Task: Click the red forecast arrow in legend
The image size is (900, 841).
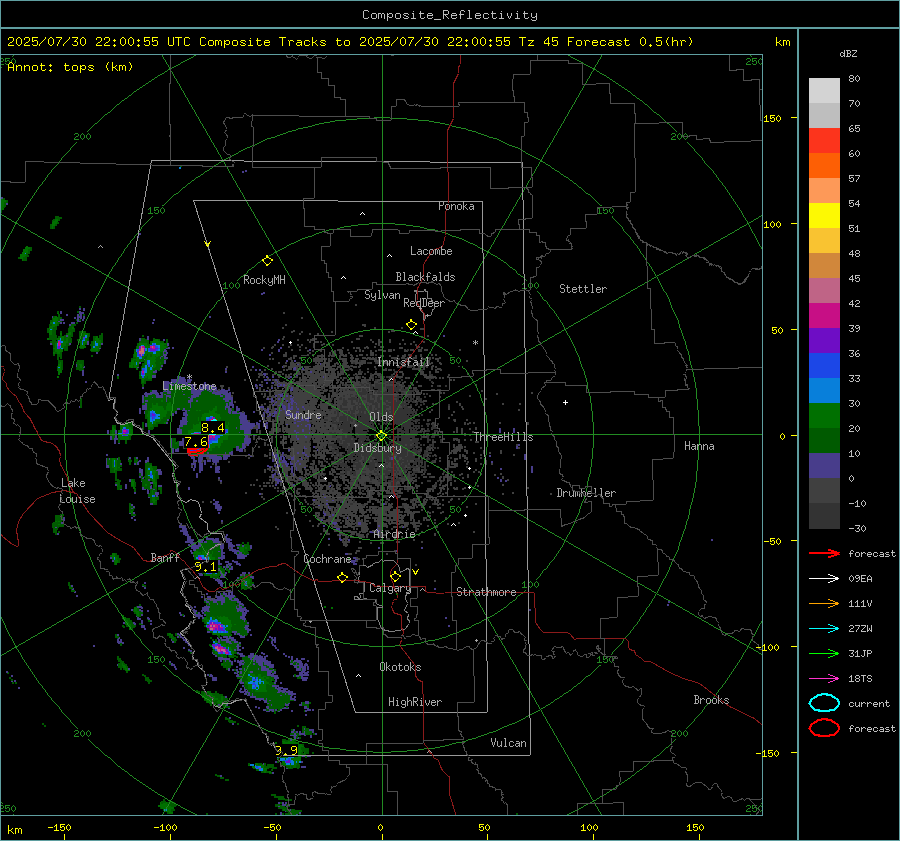Action: pyautogui.click(x=824, y=553)
